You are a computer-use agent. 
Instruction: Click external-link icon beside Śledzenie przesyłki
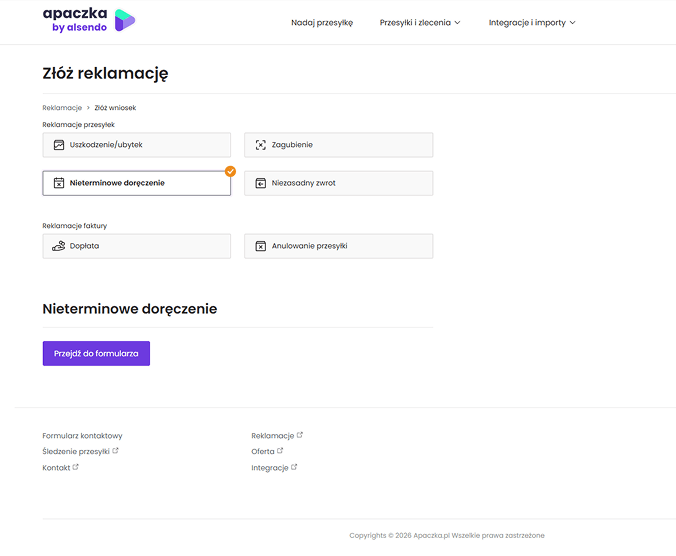point(115,450)
